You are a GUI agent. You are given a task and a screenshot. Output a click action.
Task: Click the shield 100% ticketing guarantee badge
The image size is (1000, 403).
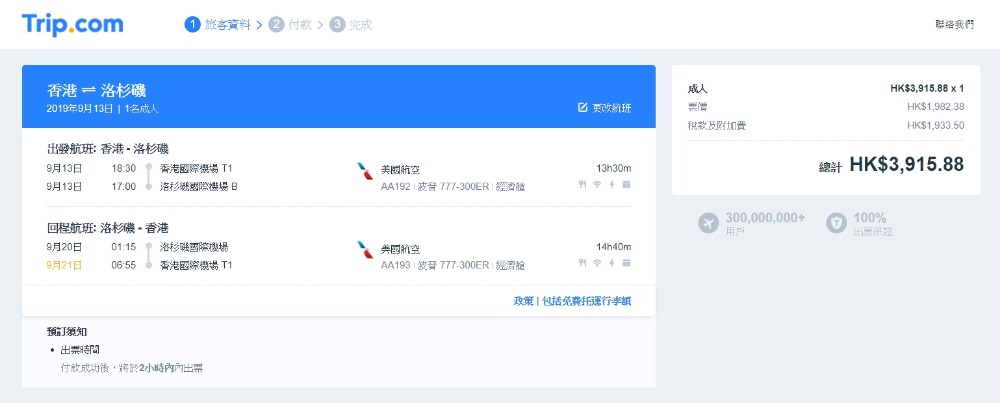835,224
